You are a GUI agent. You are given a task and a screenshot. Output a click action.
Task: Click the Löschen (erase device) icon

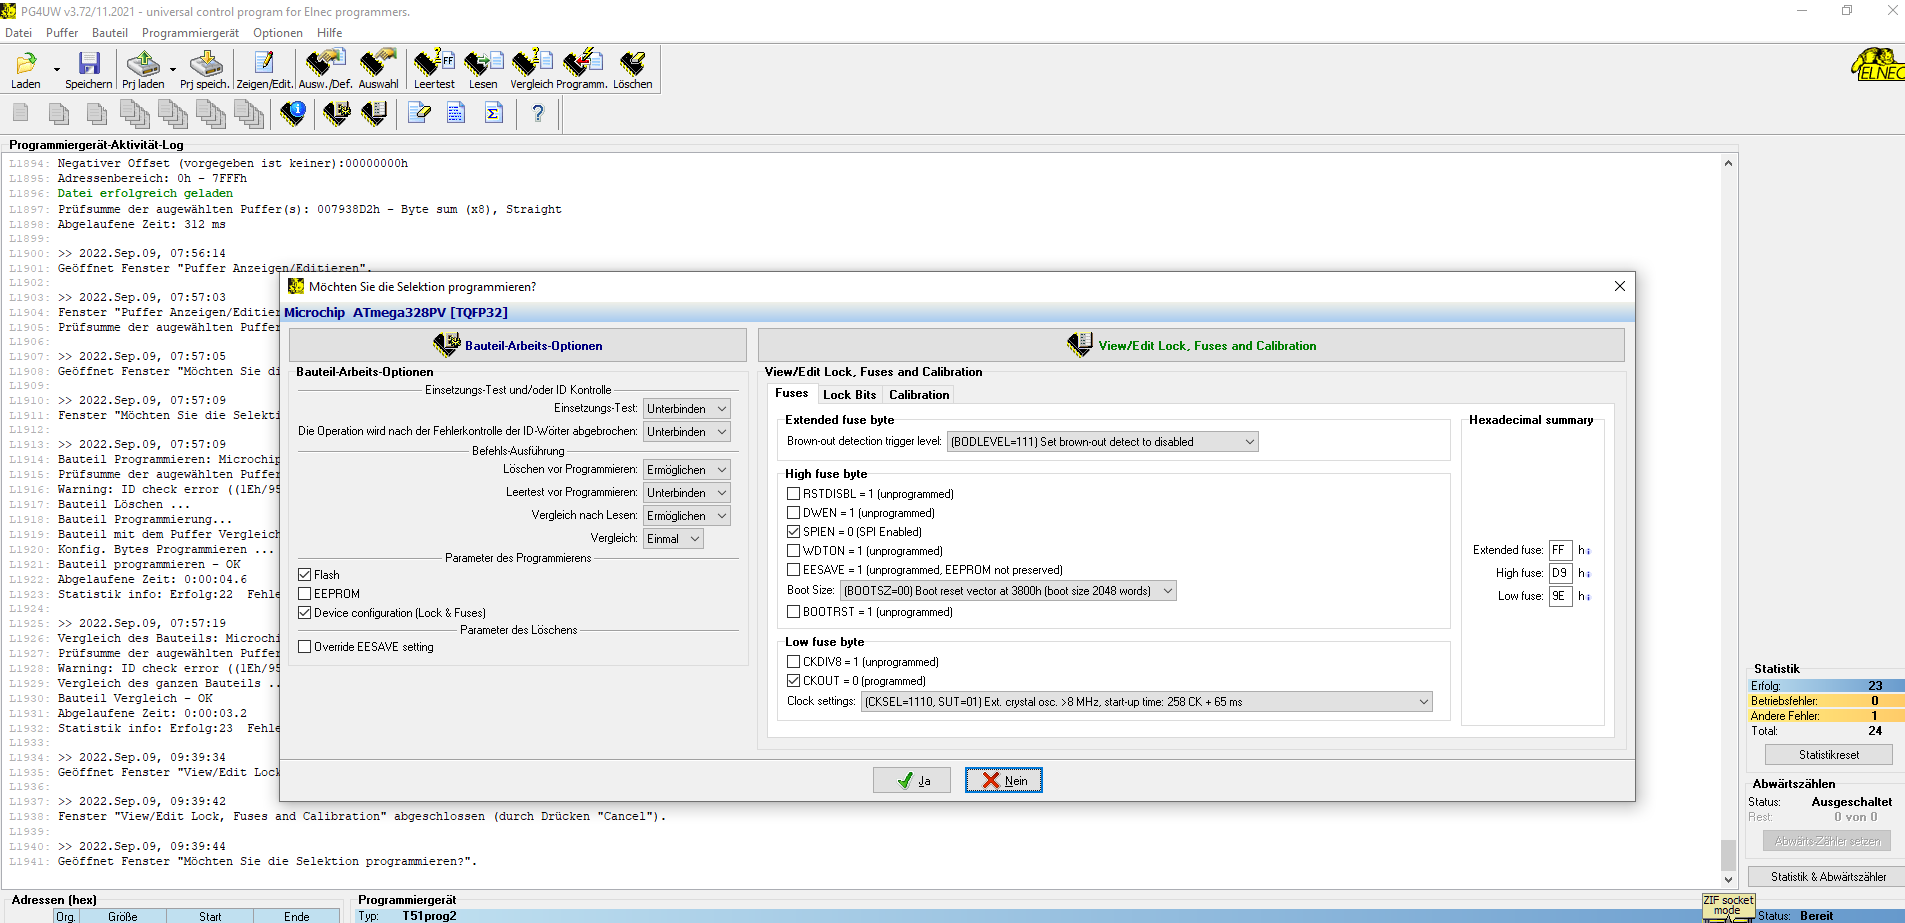click(x=632, y=63)
